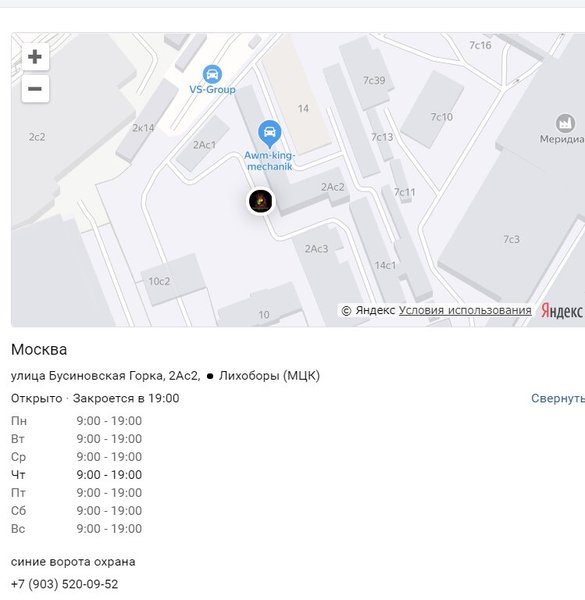Select the Awm-king-mechanik map pin
Viewport: 585px width, 600px height.
[270, 134]
